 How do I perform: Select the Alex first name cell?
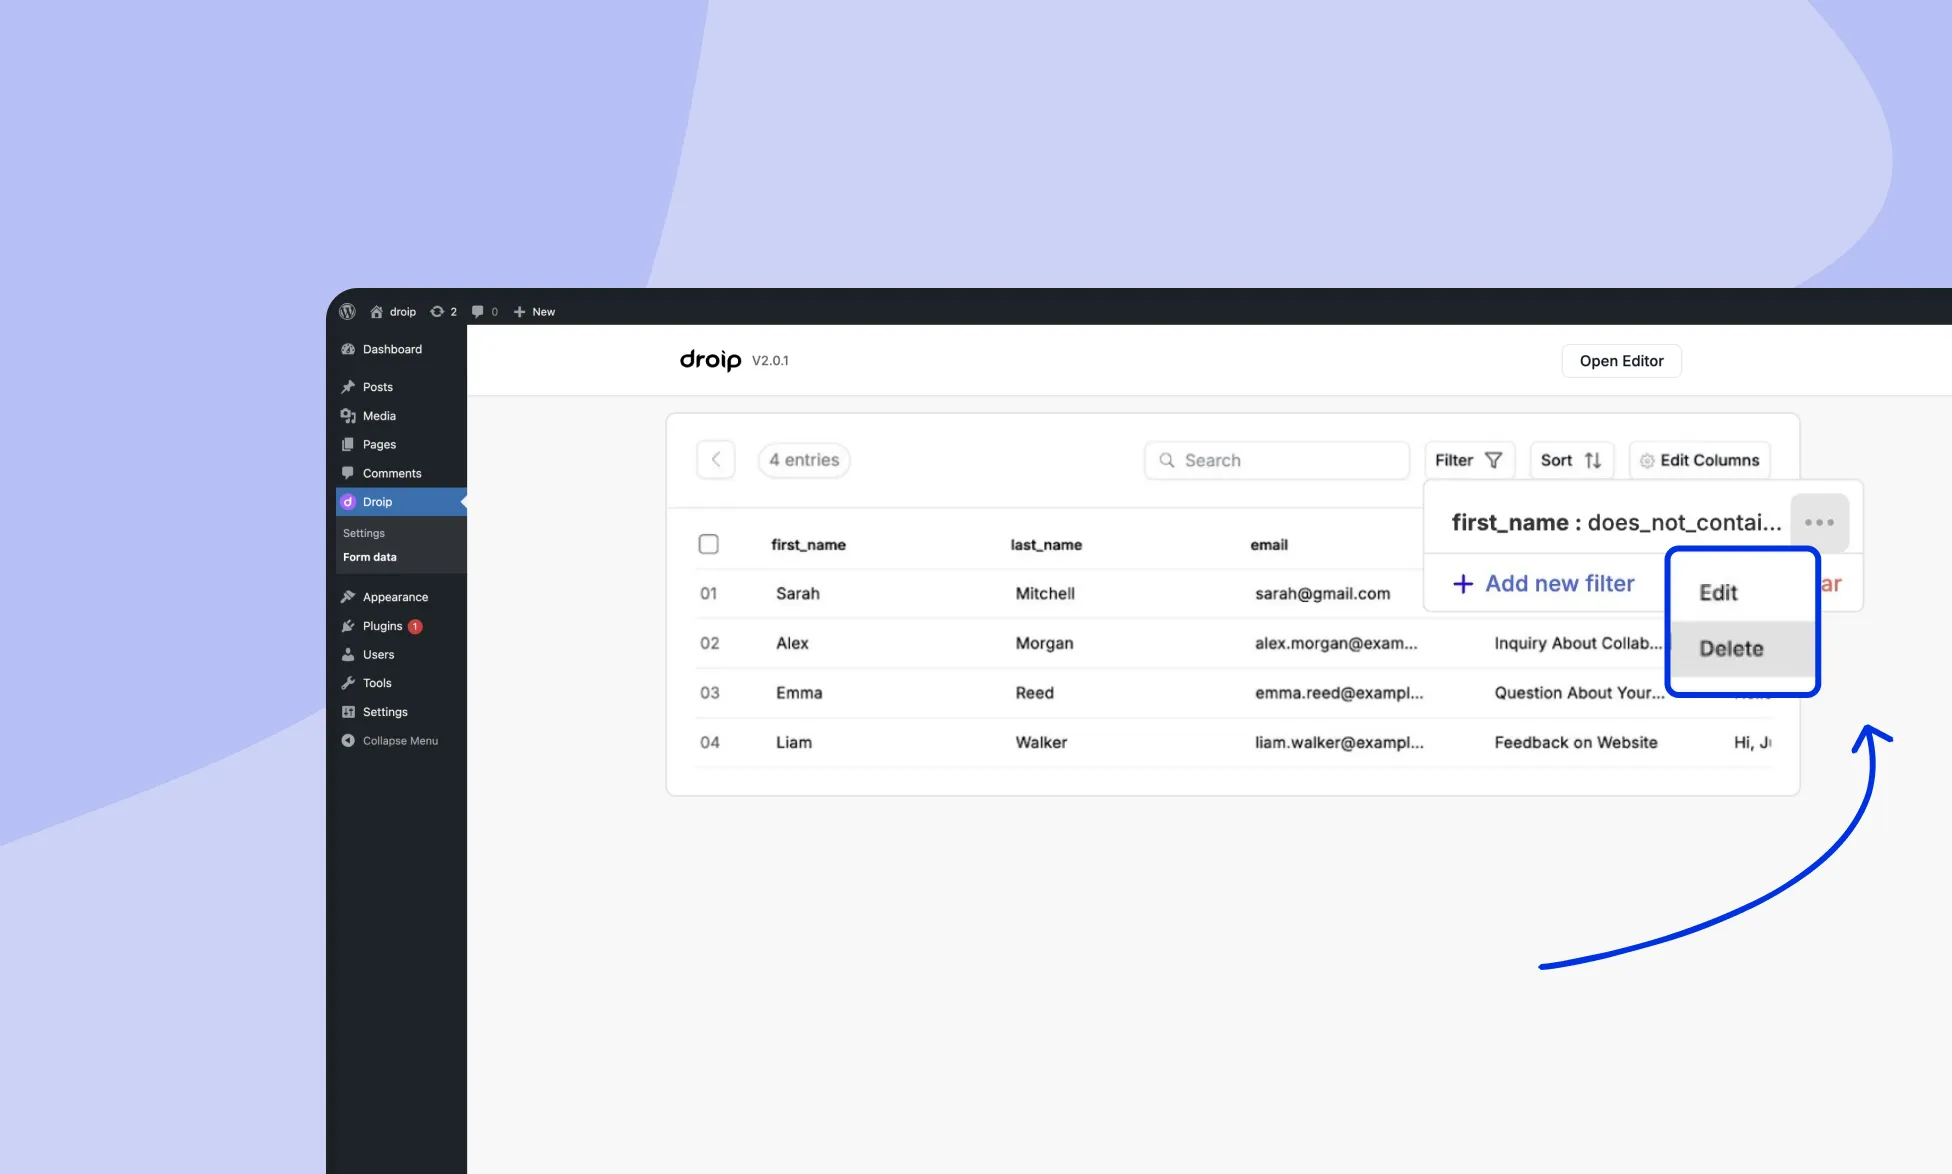(792, 643)
